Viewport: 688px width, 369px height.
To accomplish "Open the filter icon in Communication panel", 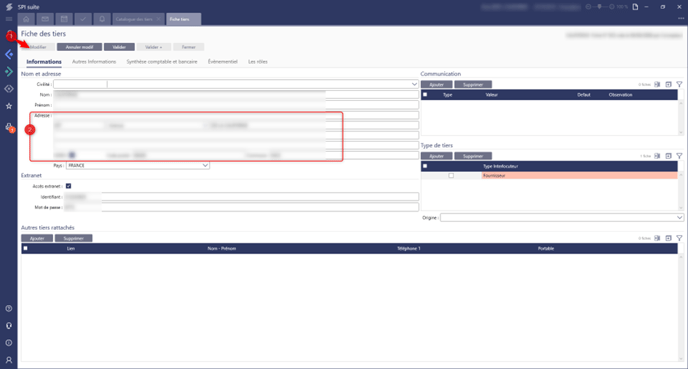I will (x=679, y=84).
